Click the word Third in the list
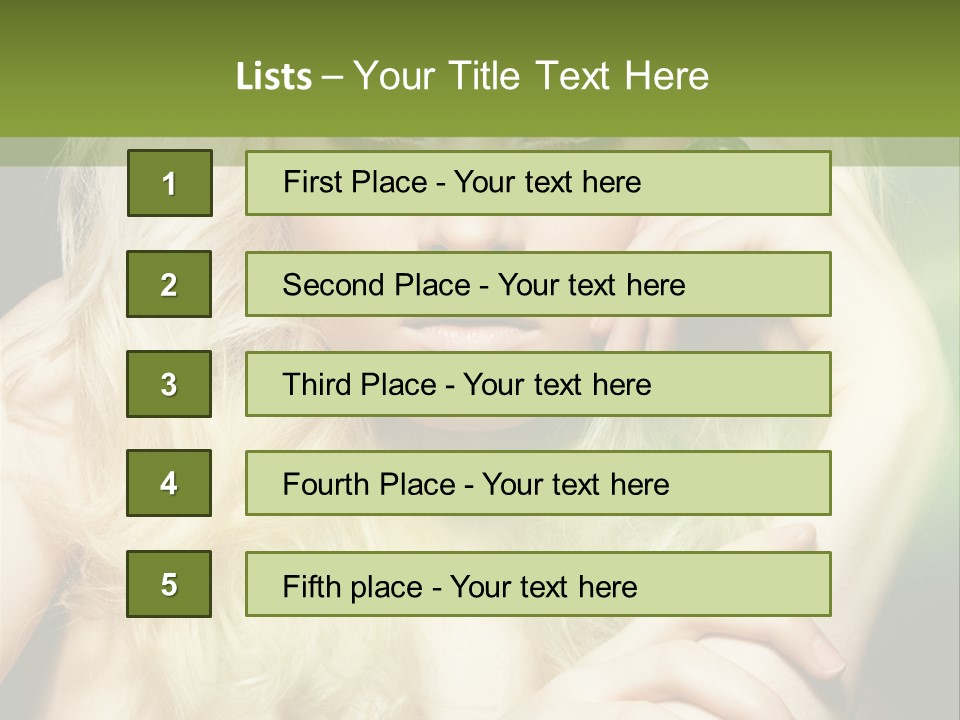Image resolution: width=960 pixels, height=720 pixels. [x=316, y=384]
